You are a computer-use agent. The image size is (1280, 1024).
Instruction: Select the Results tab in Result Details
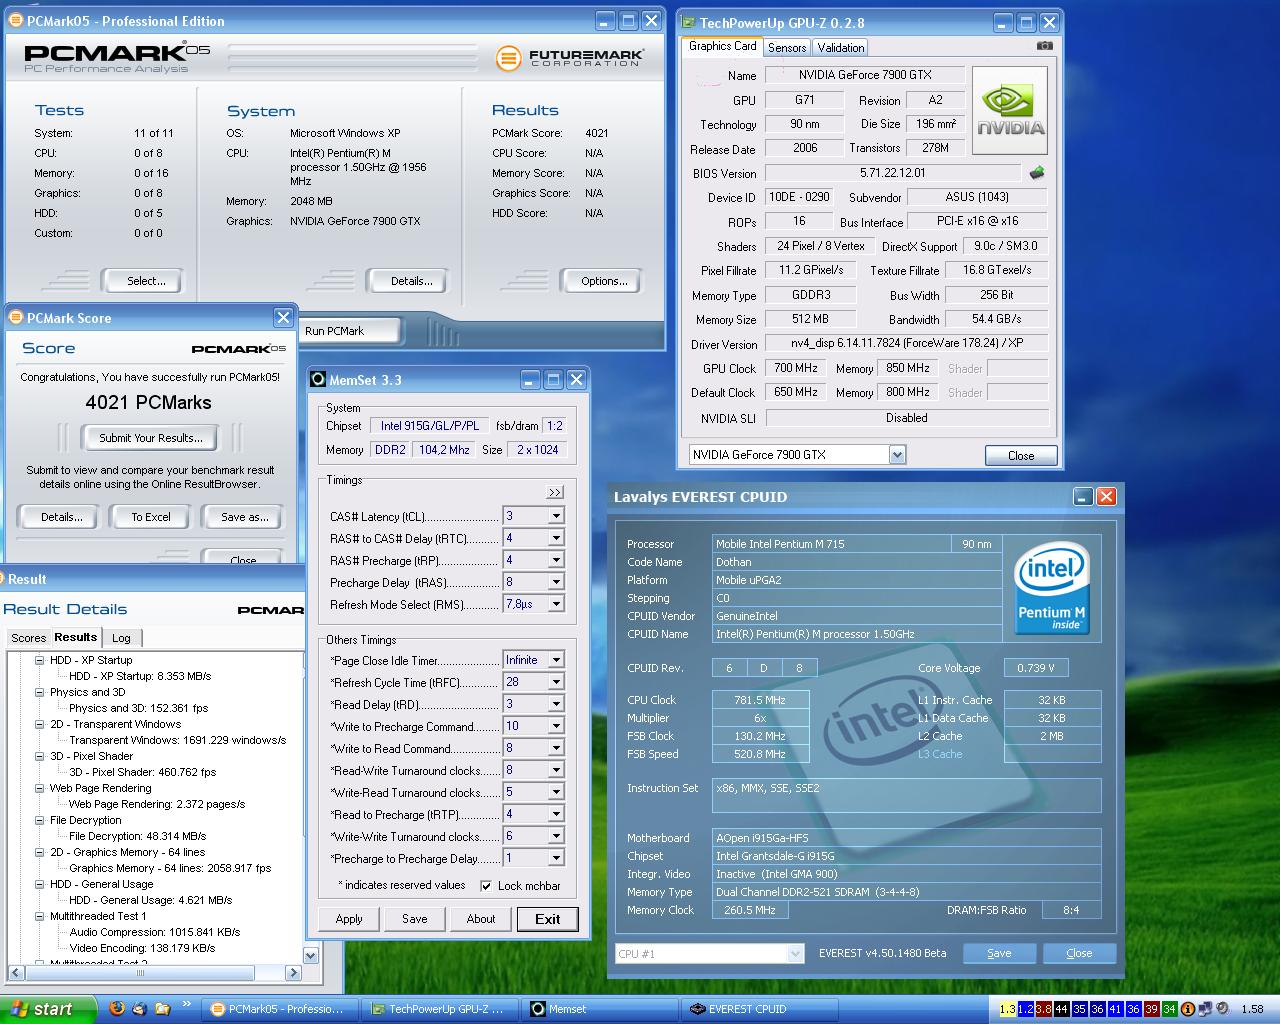[76, 637]
